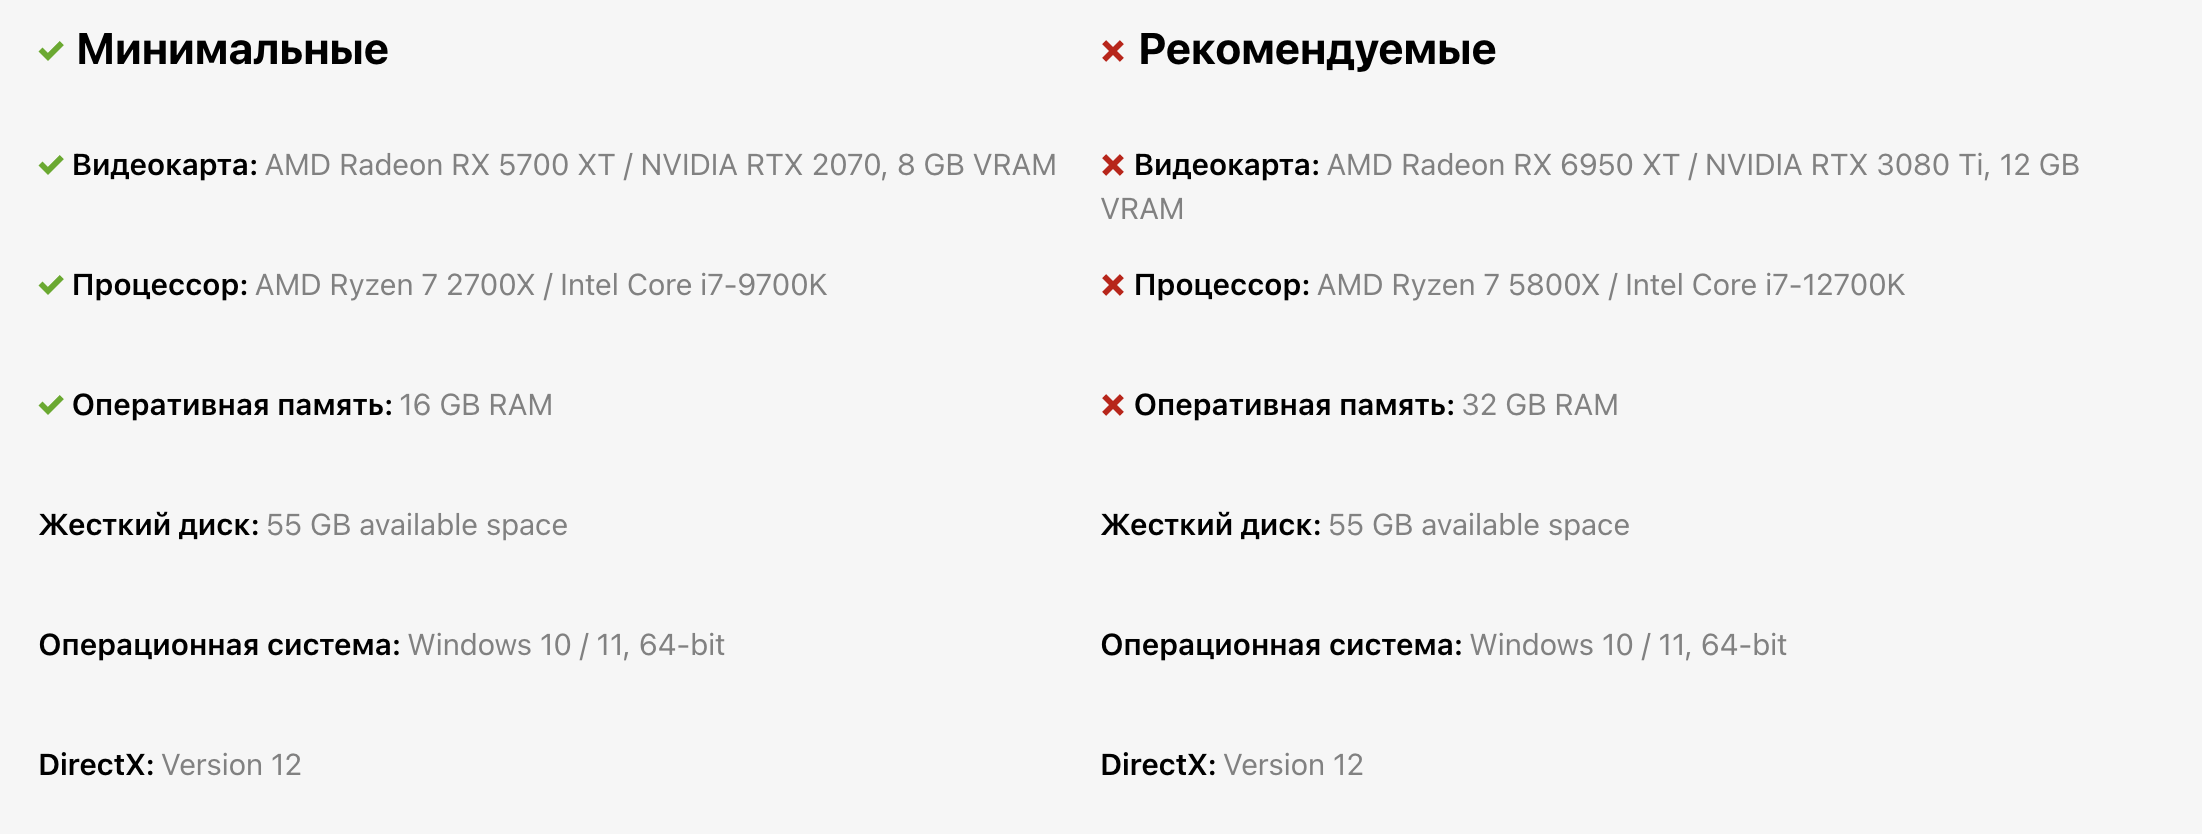Click red cross beside recommended Процессор
The image size is (2202, 834).
[1113, 285]
